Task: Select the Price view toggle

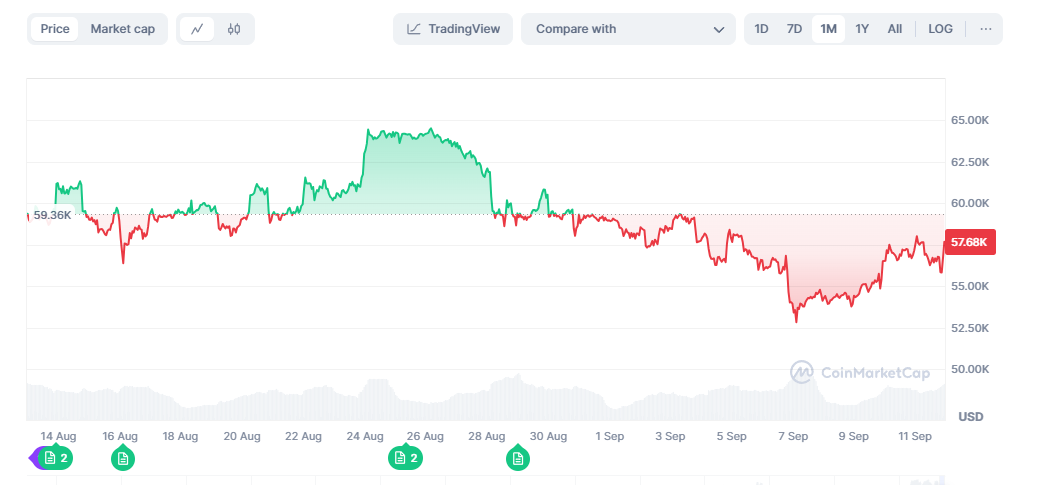Action: [55, 29]
